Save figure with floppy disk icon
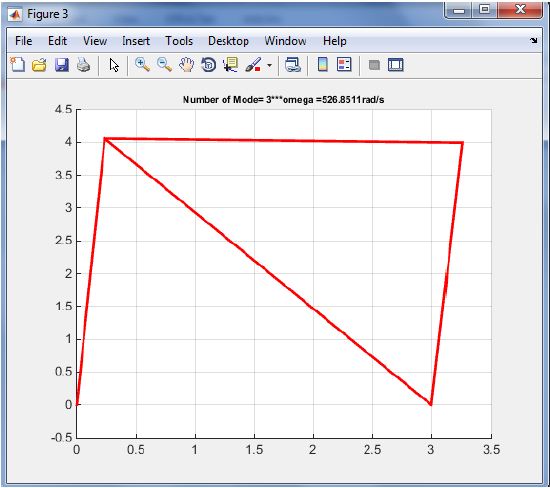The height and width of the screenshot is (488, 550). [62, 65]
